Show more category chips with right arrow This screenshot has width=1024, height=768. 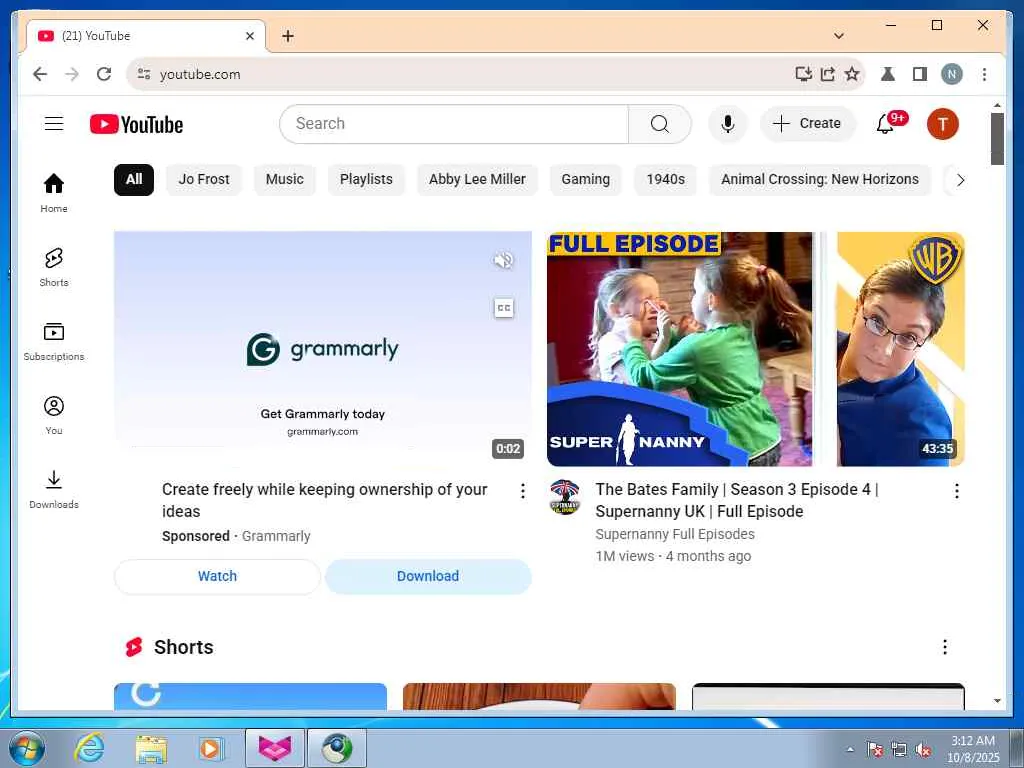tap(960, 180)
